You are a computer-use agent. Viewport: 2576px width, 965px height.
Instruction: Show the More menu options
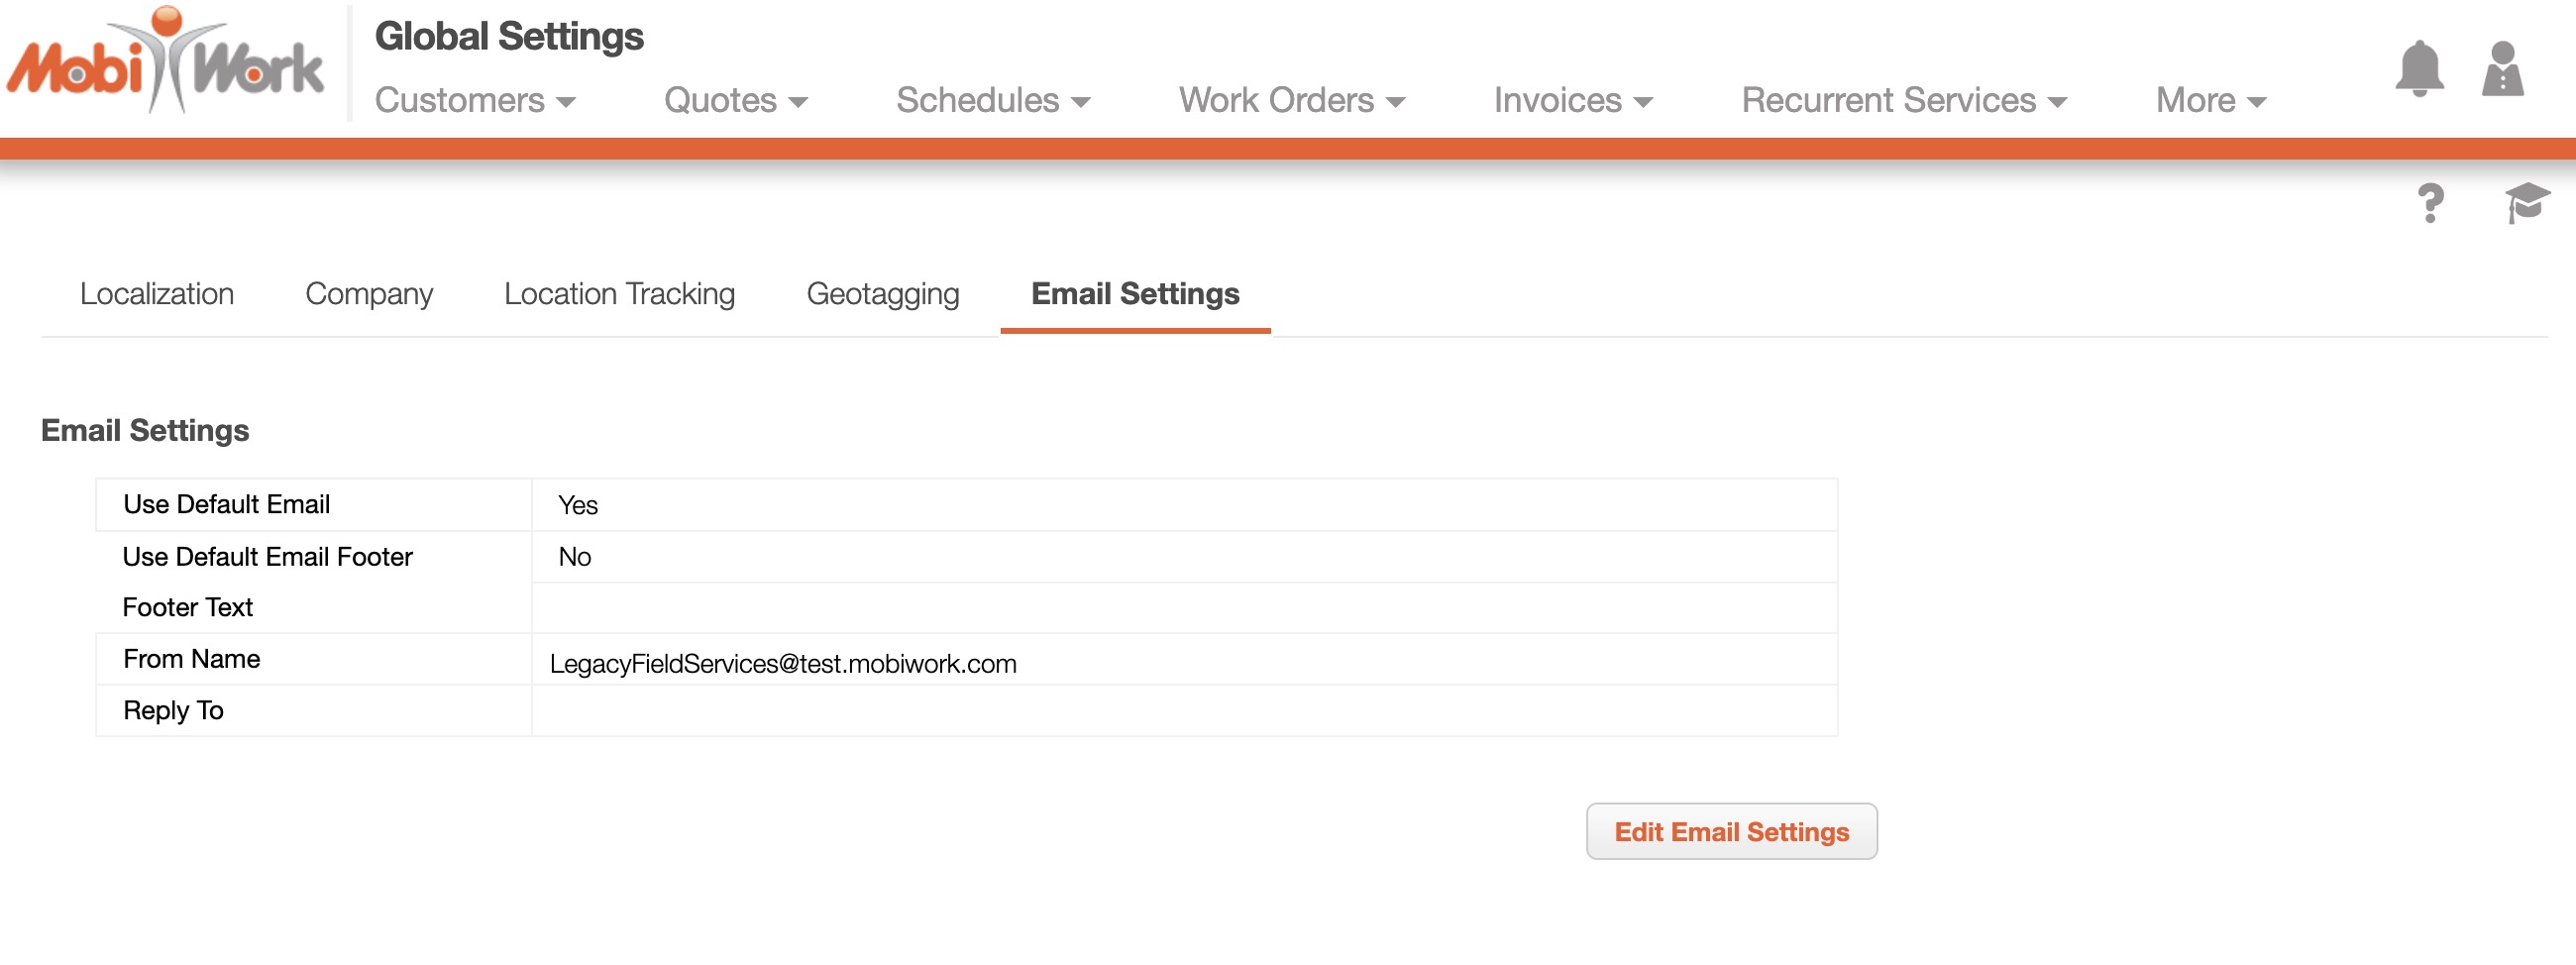point(2210,100)
